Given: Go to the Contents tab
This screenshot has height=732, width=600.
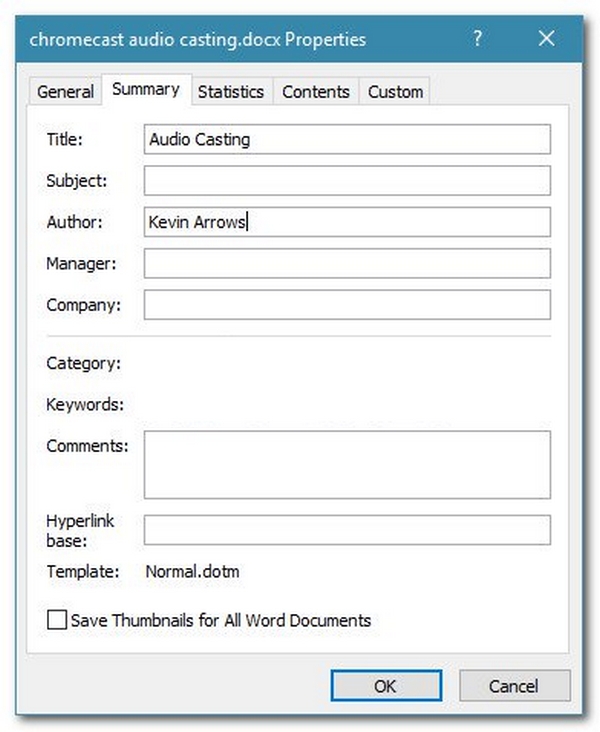Looking at the screenshot, I should coord(315,91).
